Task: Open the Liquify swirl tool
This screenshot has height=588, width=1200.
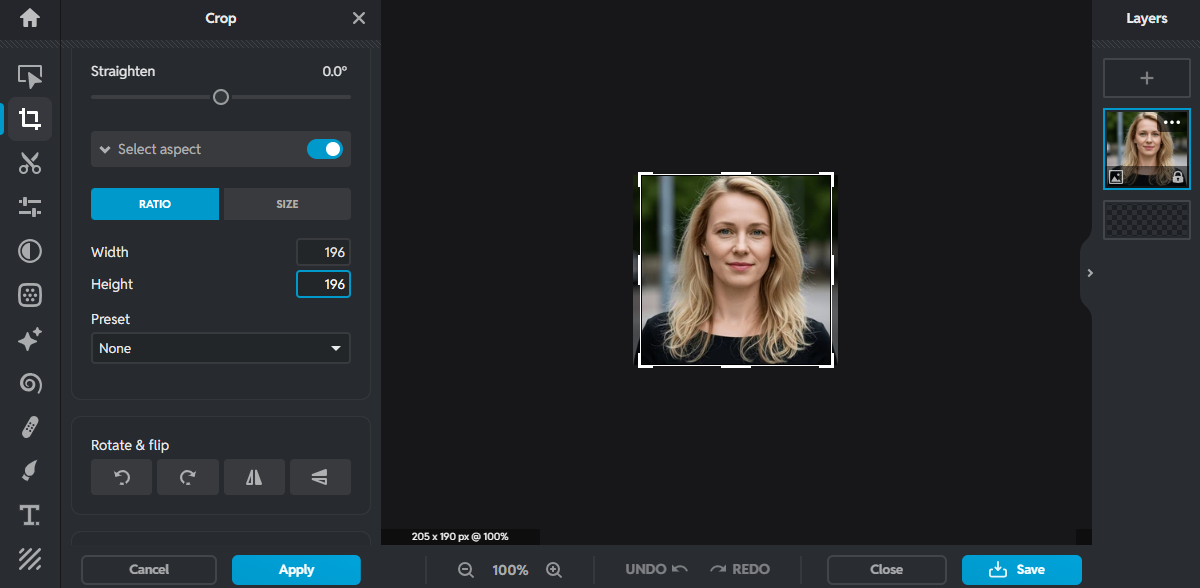Action: pos(30,383)
